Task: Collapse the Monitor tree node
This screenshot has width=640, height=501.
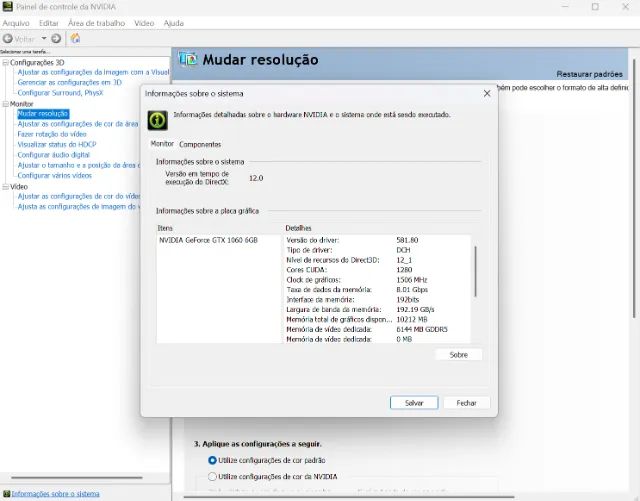Action: [x=6, y=104]
